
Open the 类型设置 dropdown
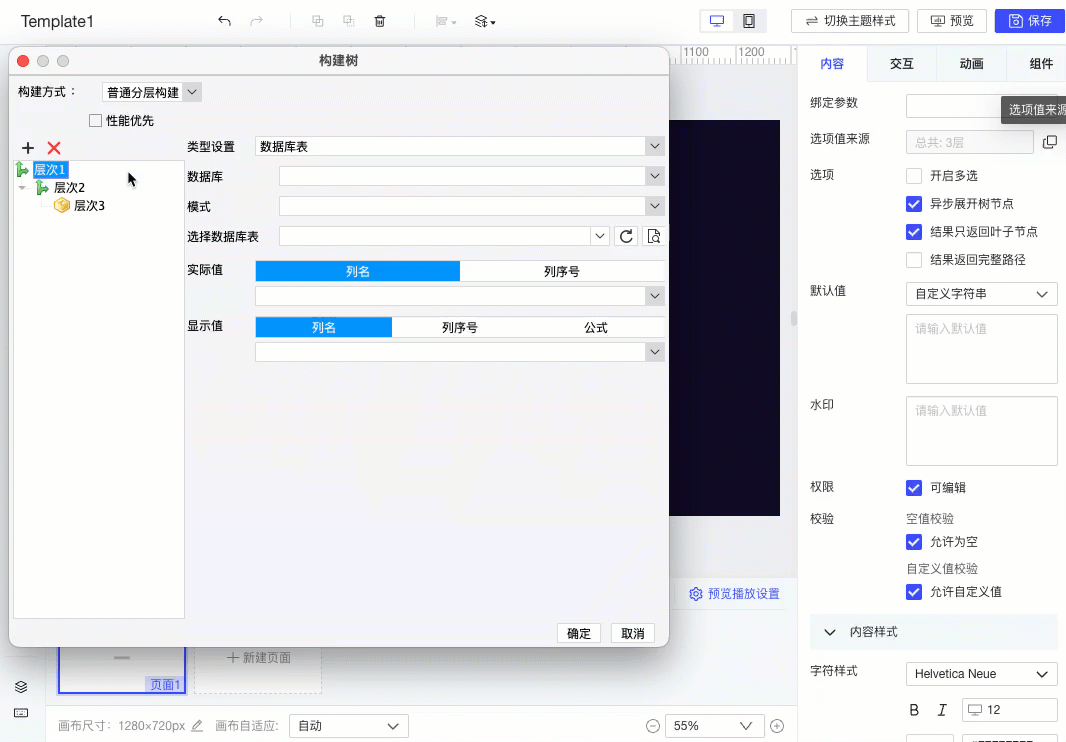[x=460, y=146]
